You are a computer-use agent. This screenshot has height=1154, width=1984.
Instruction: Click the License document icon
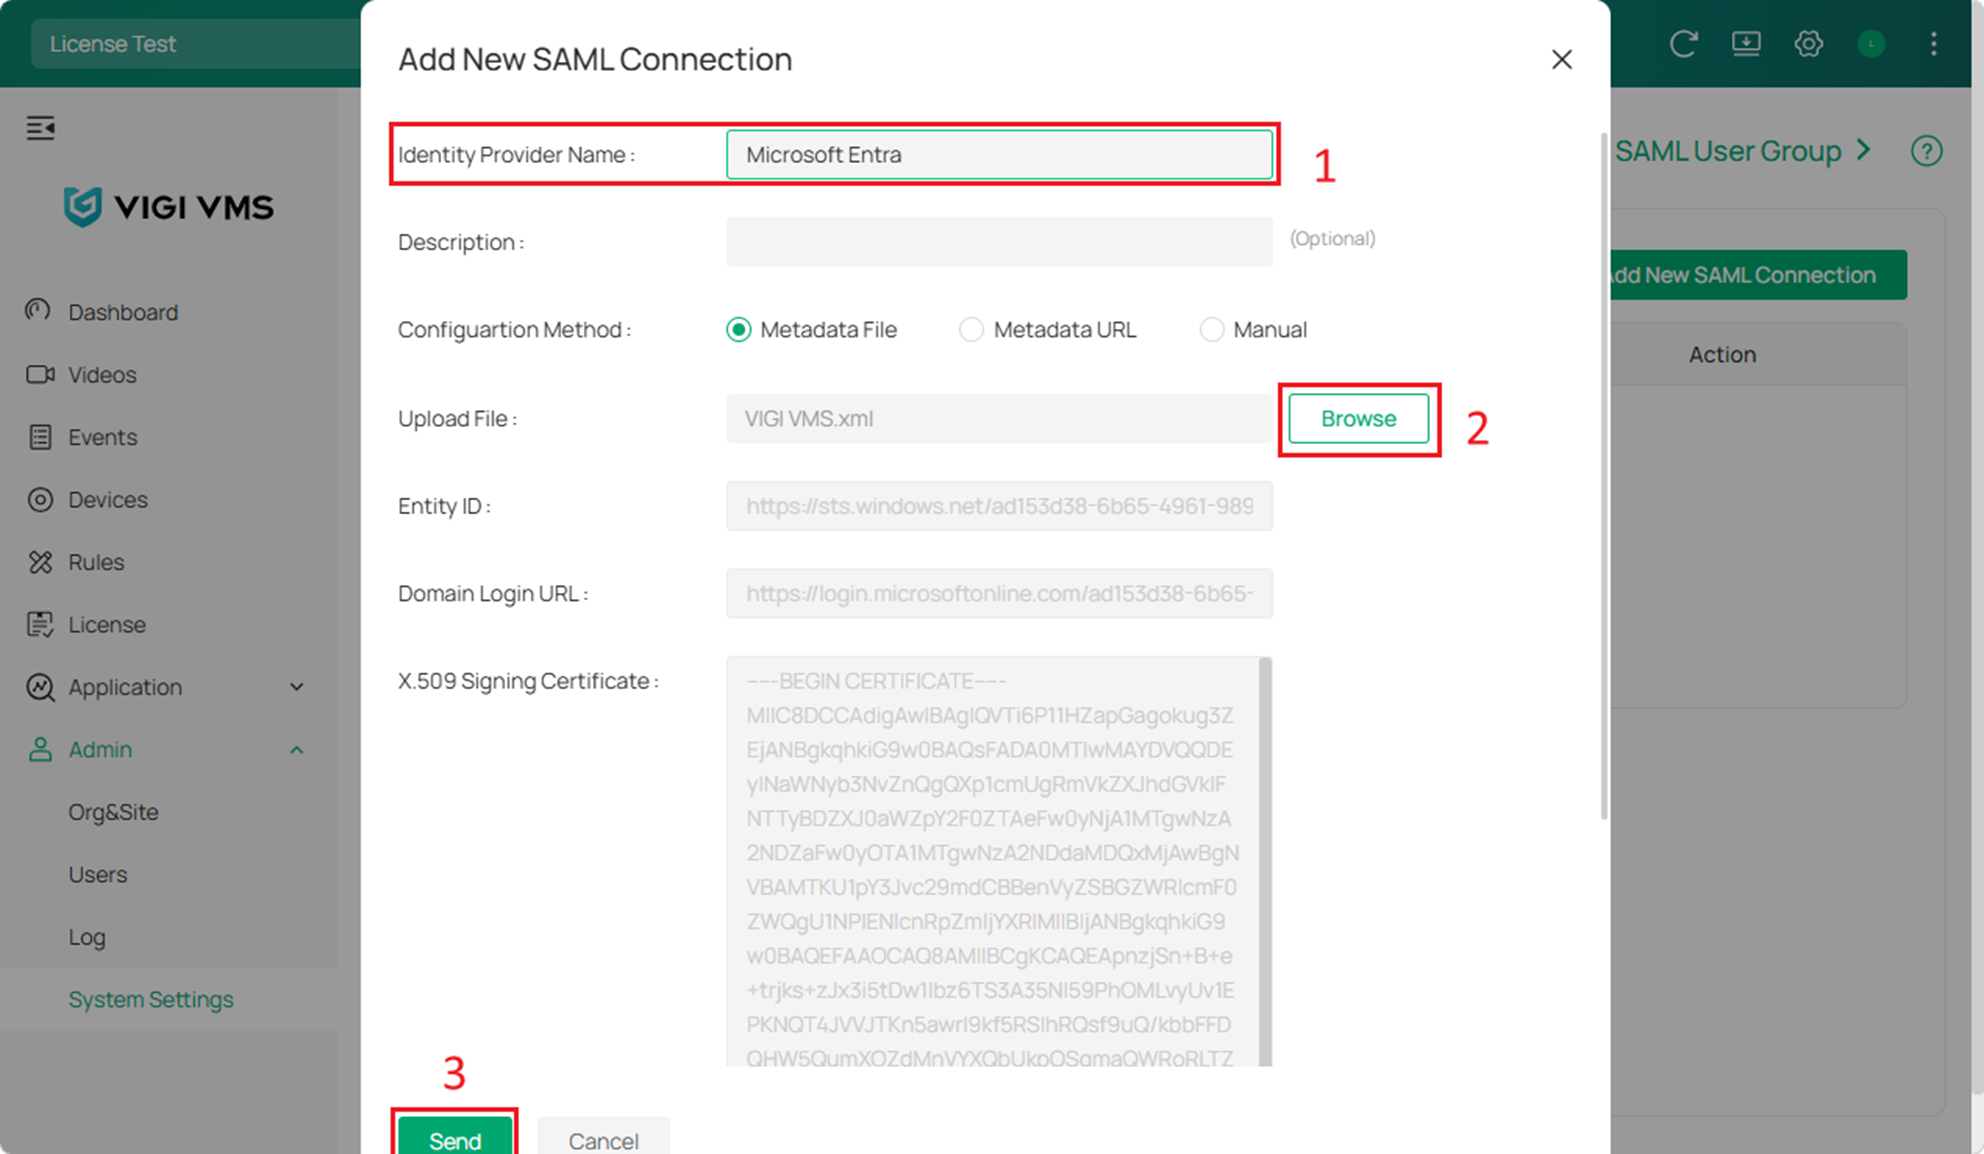coord(40,624)
